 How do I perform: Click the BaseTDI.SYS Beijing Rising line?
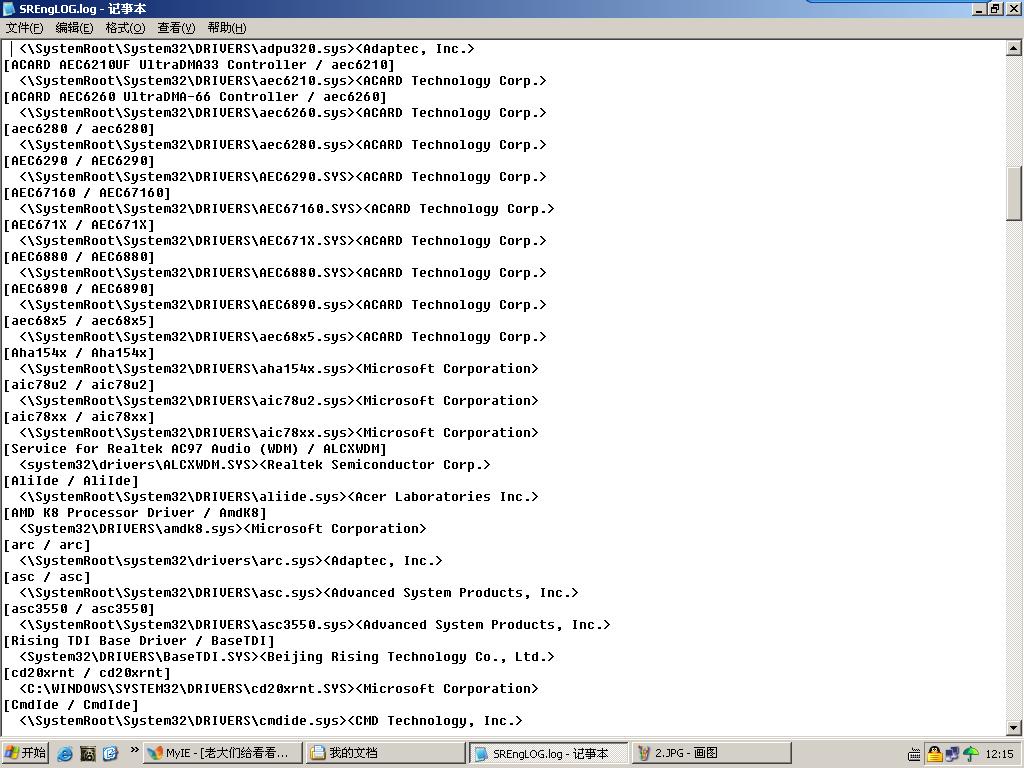(x=287, y=656)
